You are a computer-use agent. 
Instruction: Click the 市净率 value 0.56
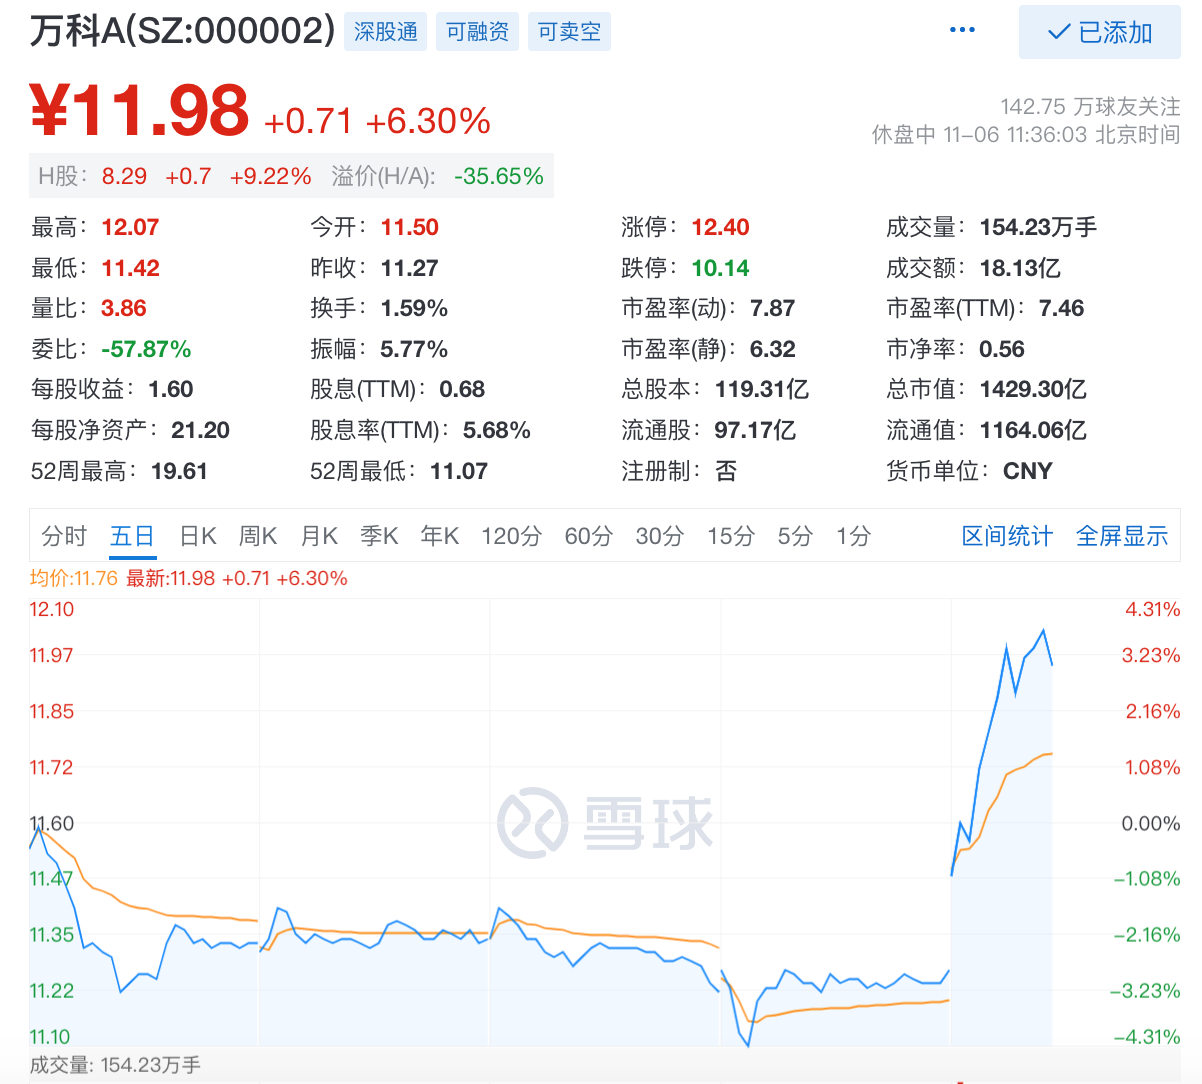click(x=1002, y=349)
